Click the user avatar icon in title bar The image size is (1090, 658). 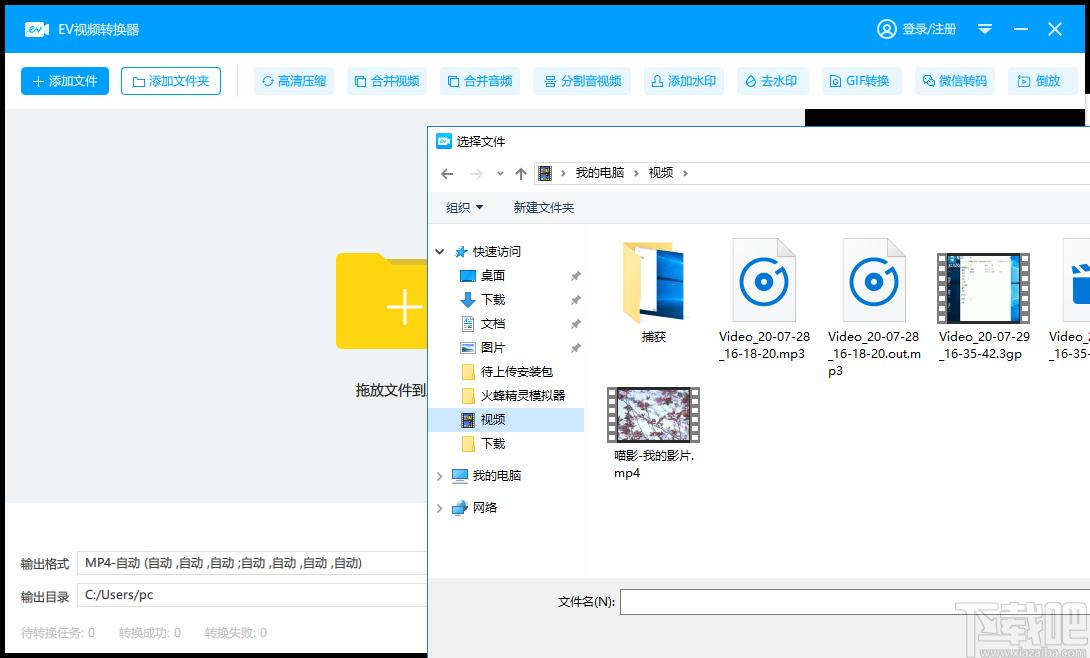pyautogui.click(x=886, y=29)
